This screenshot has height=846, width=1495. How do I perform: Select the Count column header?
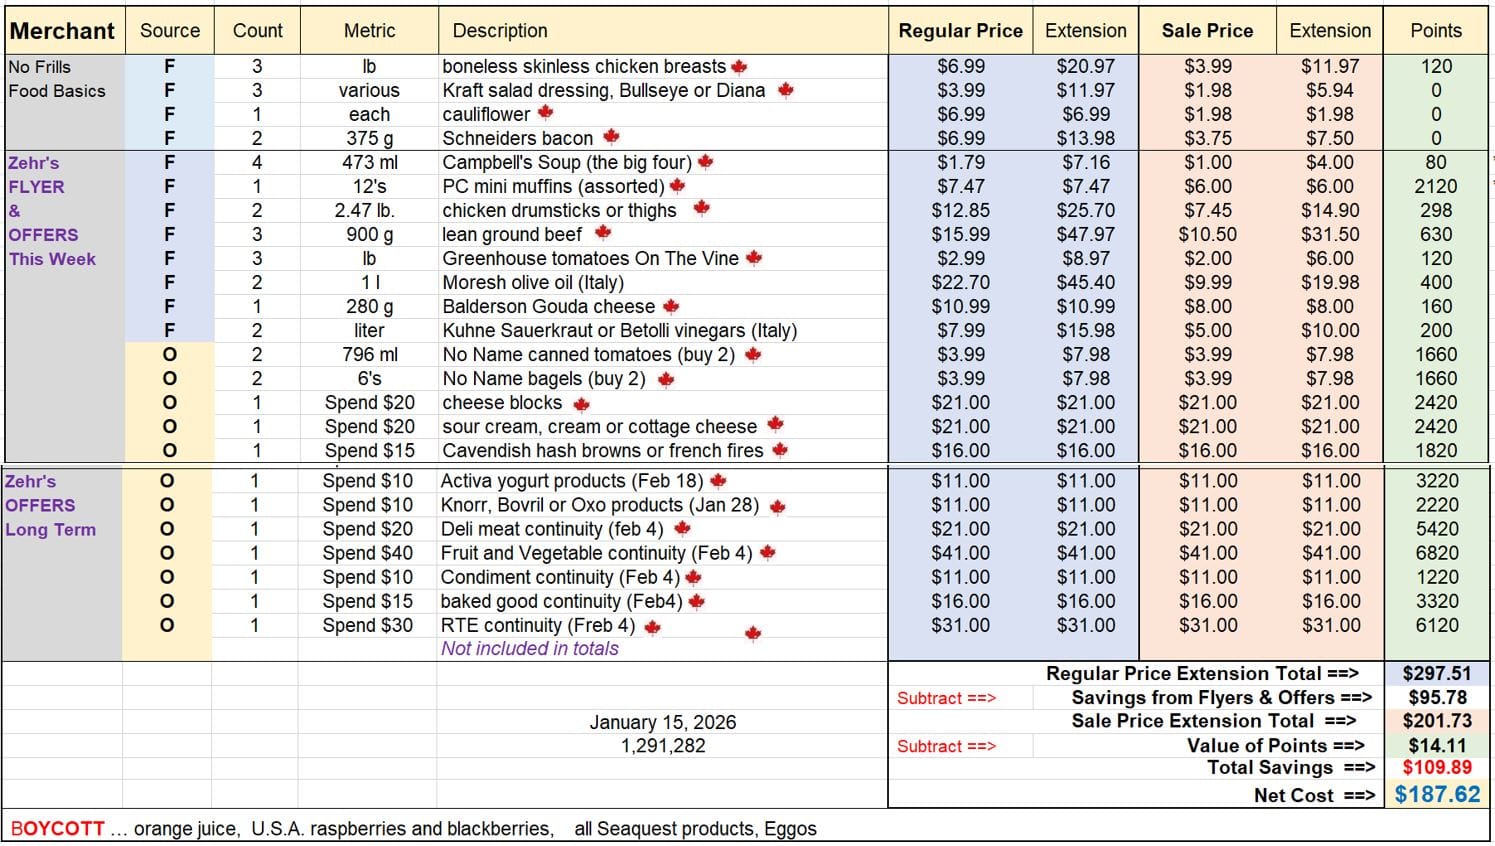tap(258, 31)
